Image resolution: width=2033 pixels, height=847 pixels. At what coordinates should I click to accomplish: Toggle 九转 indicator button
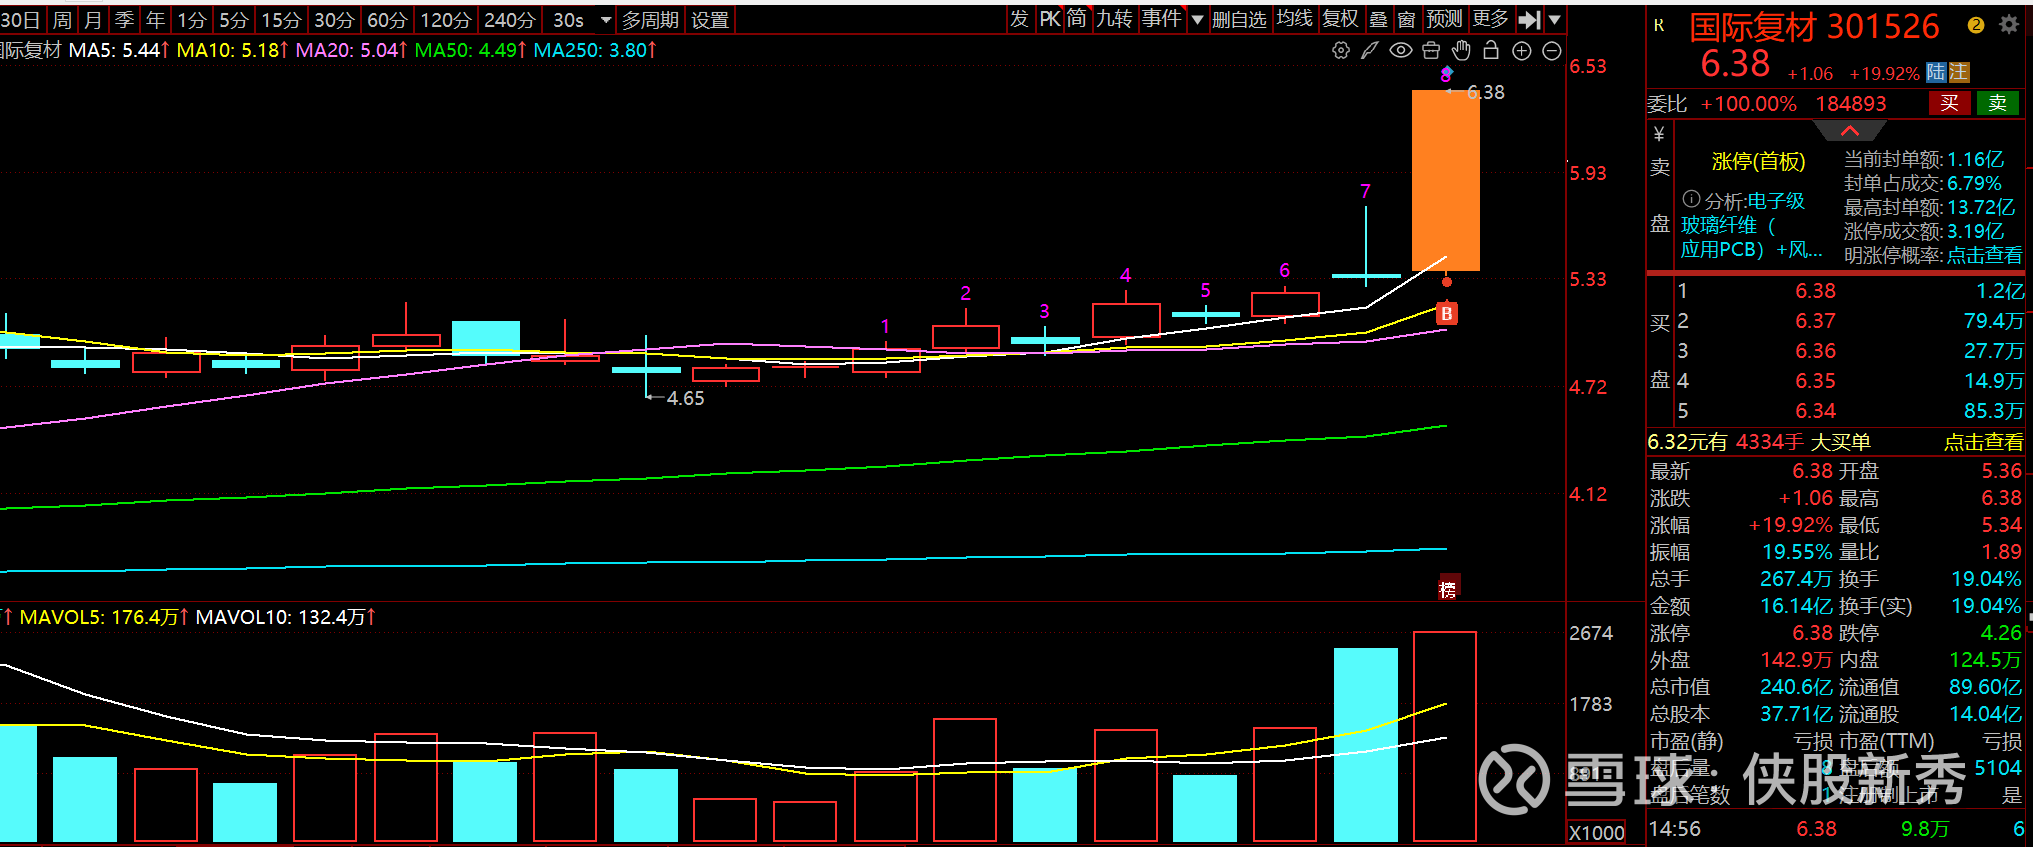click(x=1114, y=19)
